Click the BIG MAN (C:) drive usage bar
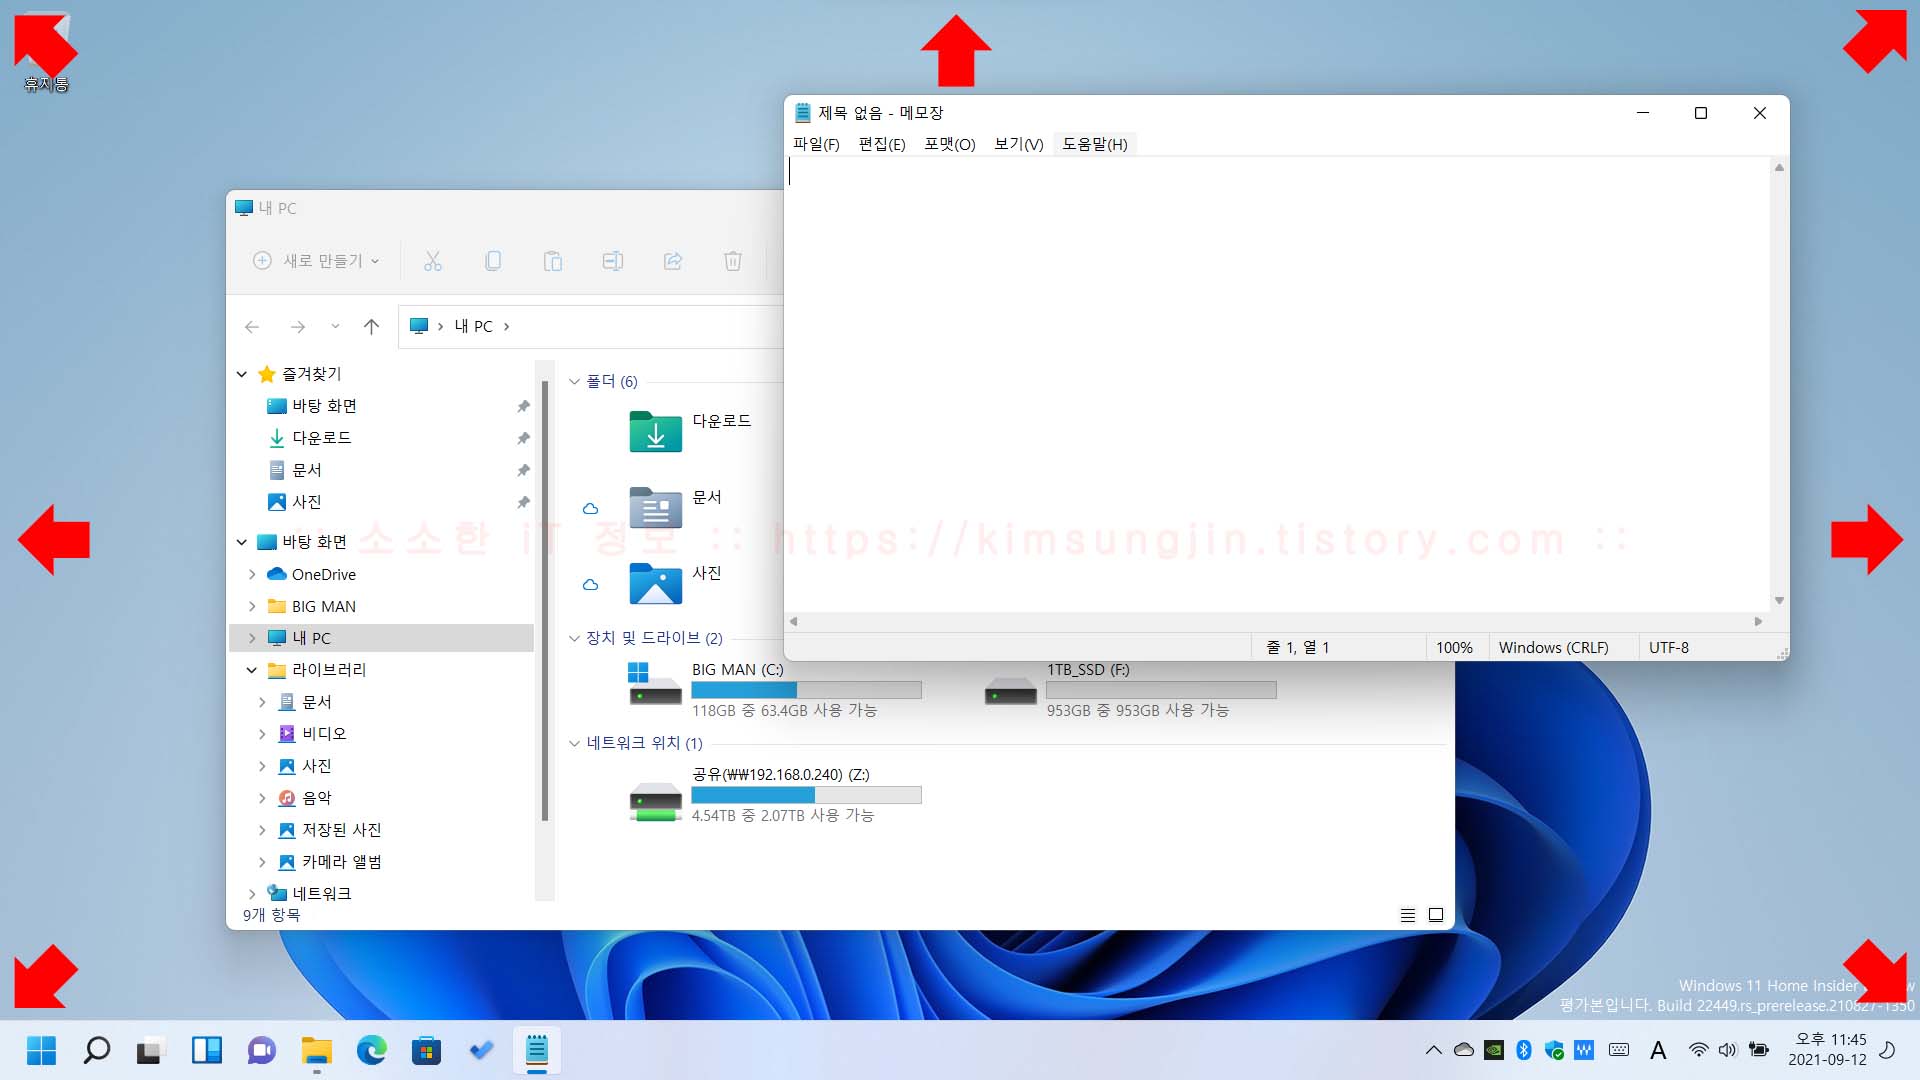This screenshot has height=1080, width=1920. pyautogui.click(x=805, y=690)
